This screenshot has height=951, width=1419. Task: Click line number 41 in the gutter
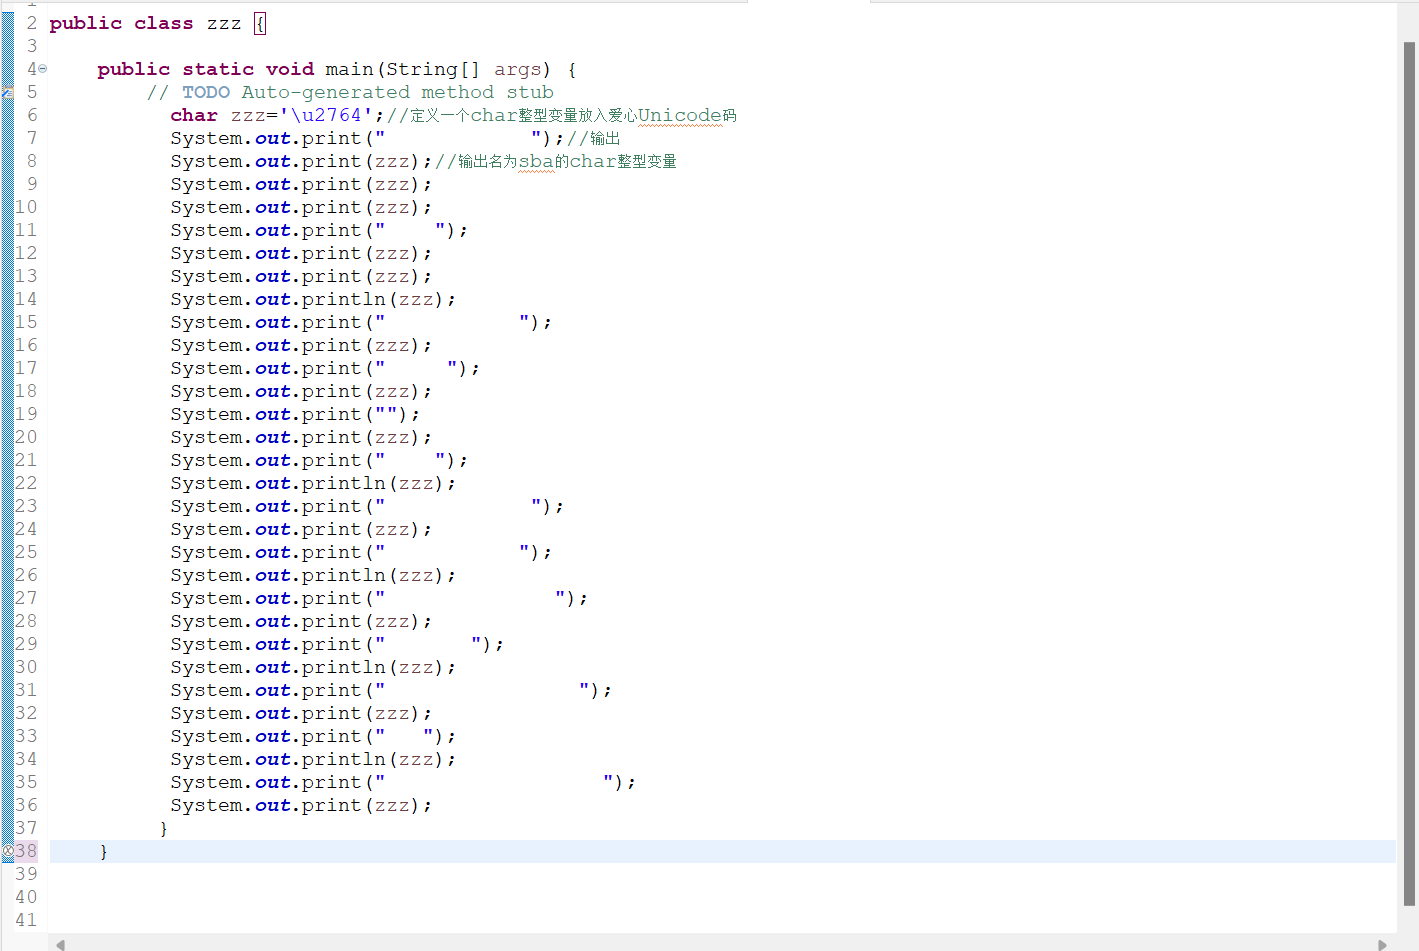(26, 920)
